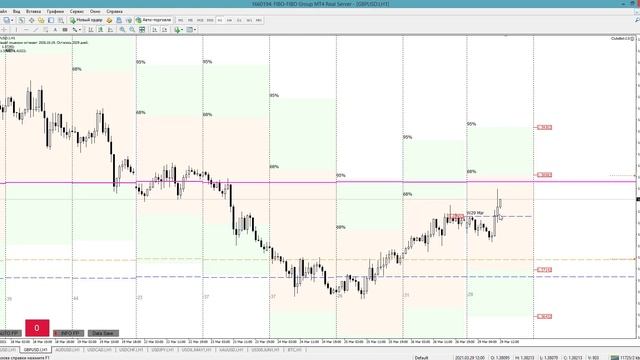640x360 pixels.
Task: Switch chart to line chart type
Action: (x=111, y=29)
